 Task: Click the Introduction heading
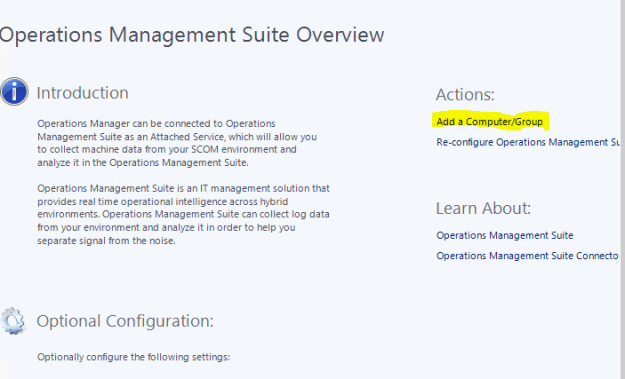pos(83,93)
